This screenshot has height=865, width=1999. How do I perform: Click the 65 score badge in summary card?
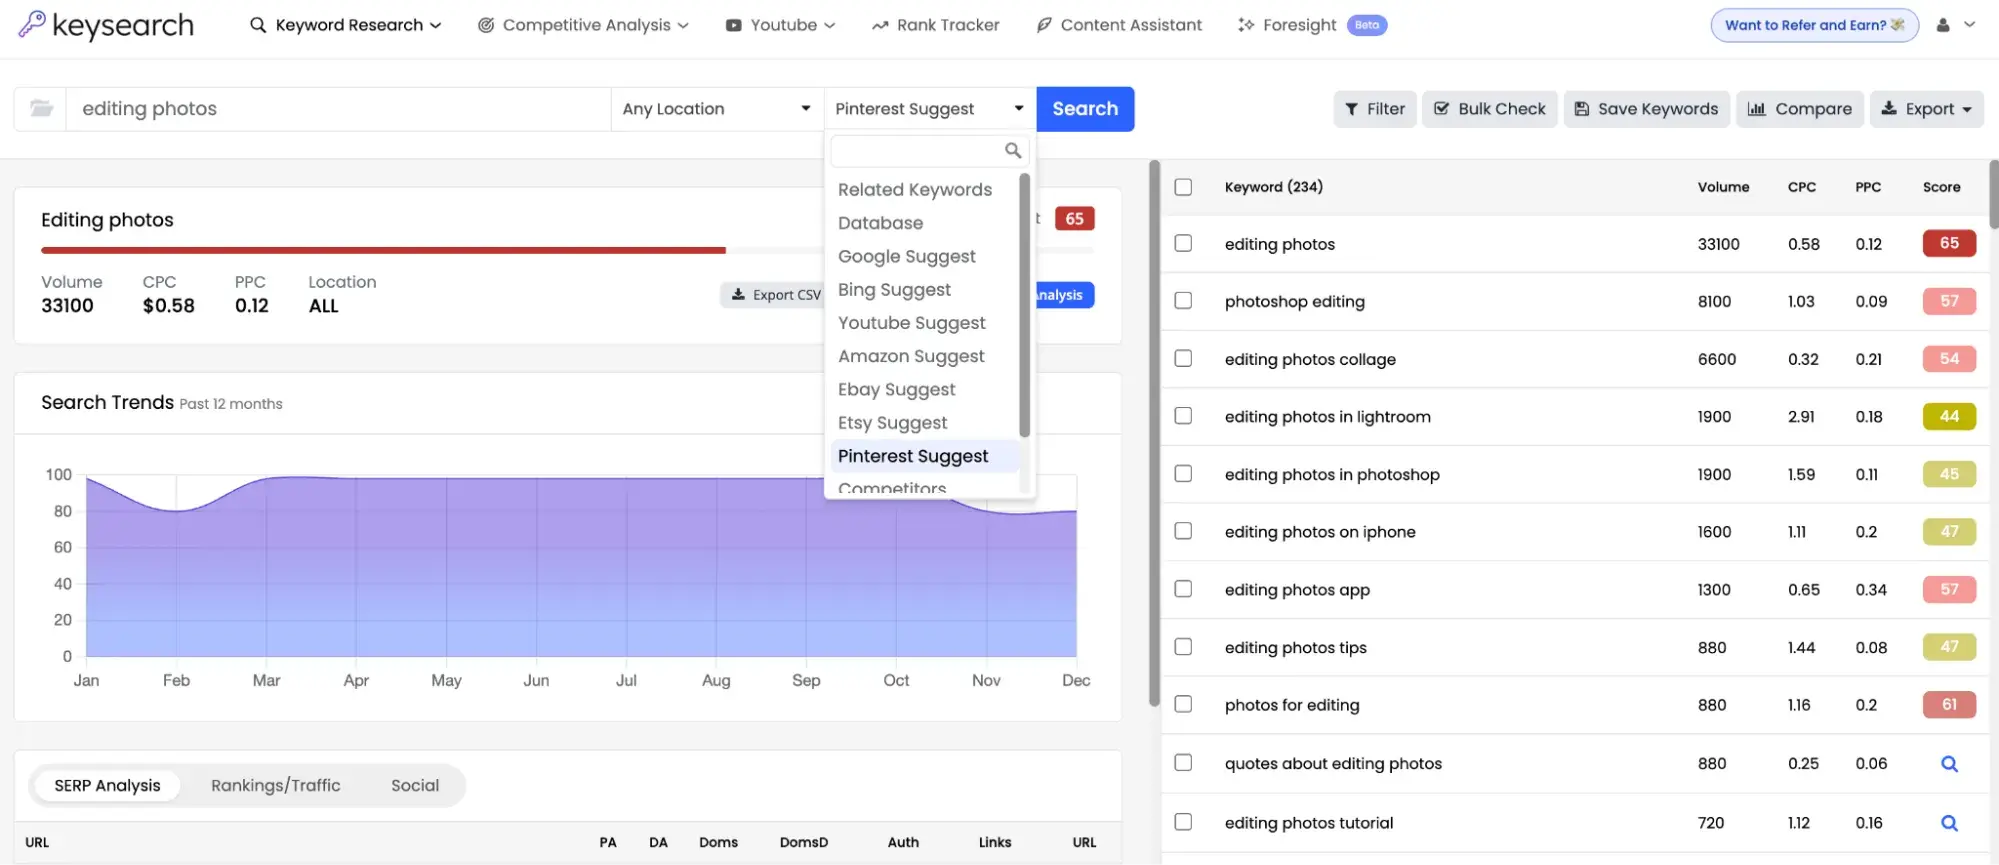(x=1074, y=219)
